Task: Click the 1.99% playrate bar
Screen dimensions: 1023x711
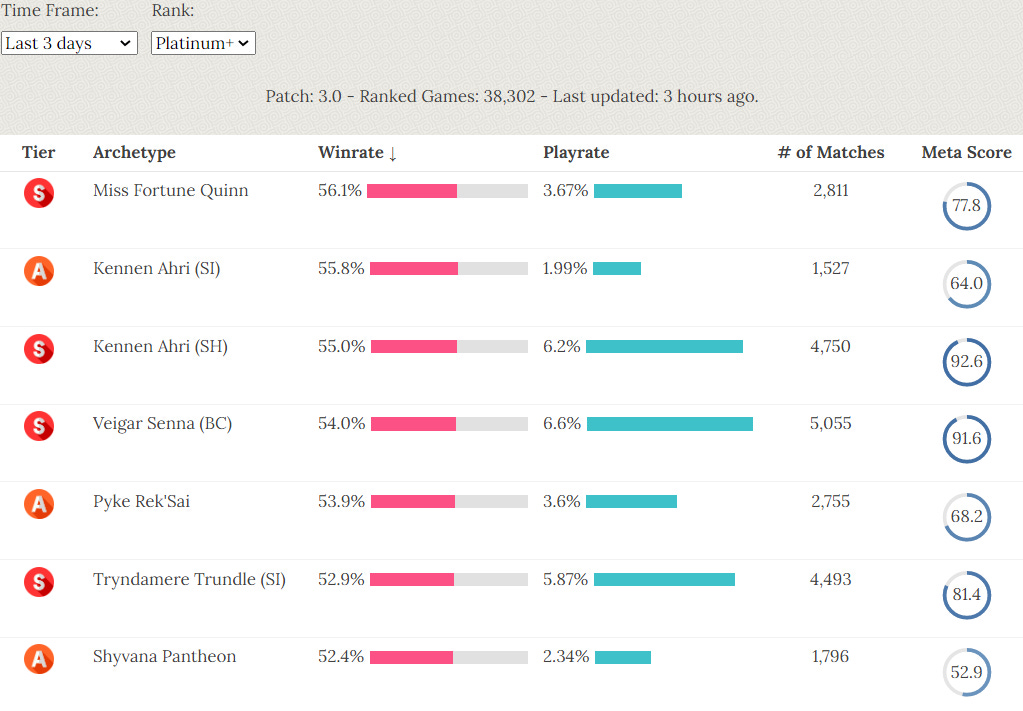Action: coord(617,268)
